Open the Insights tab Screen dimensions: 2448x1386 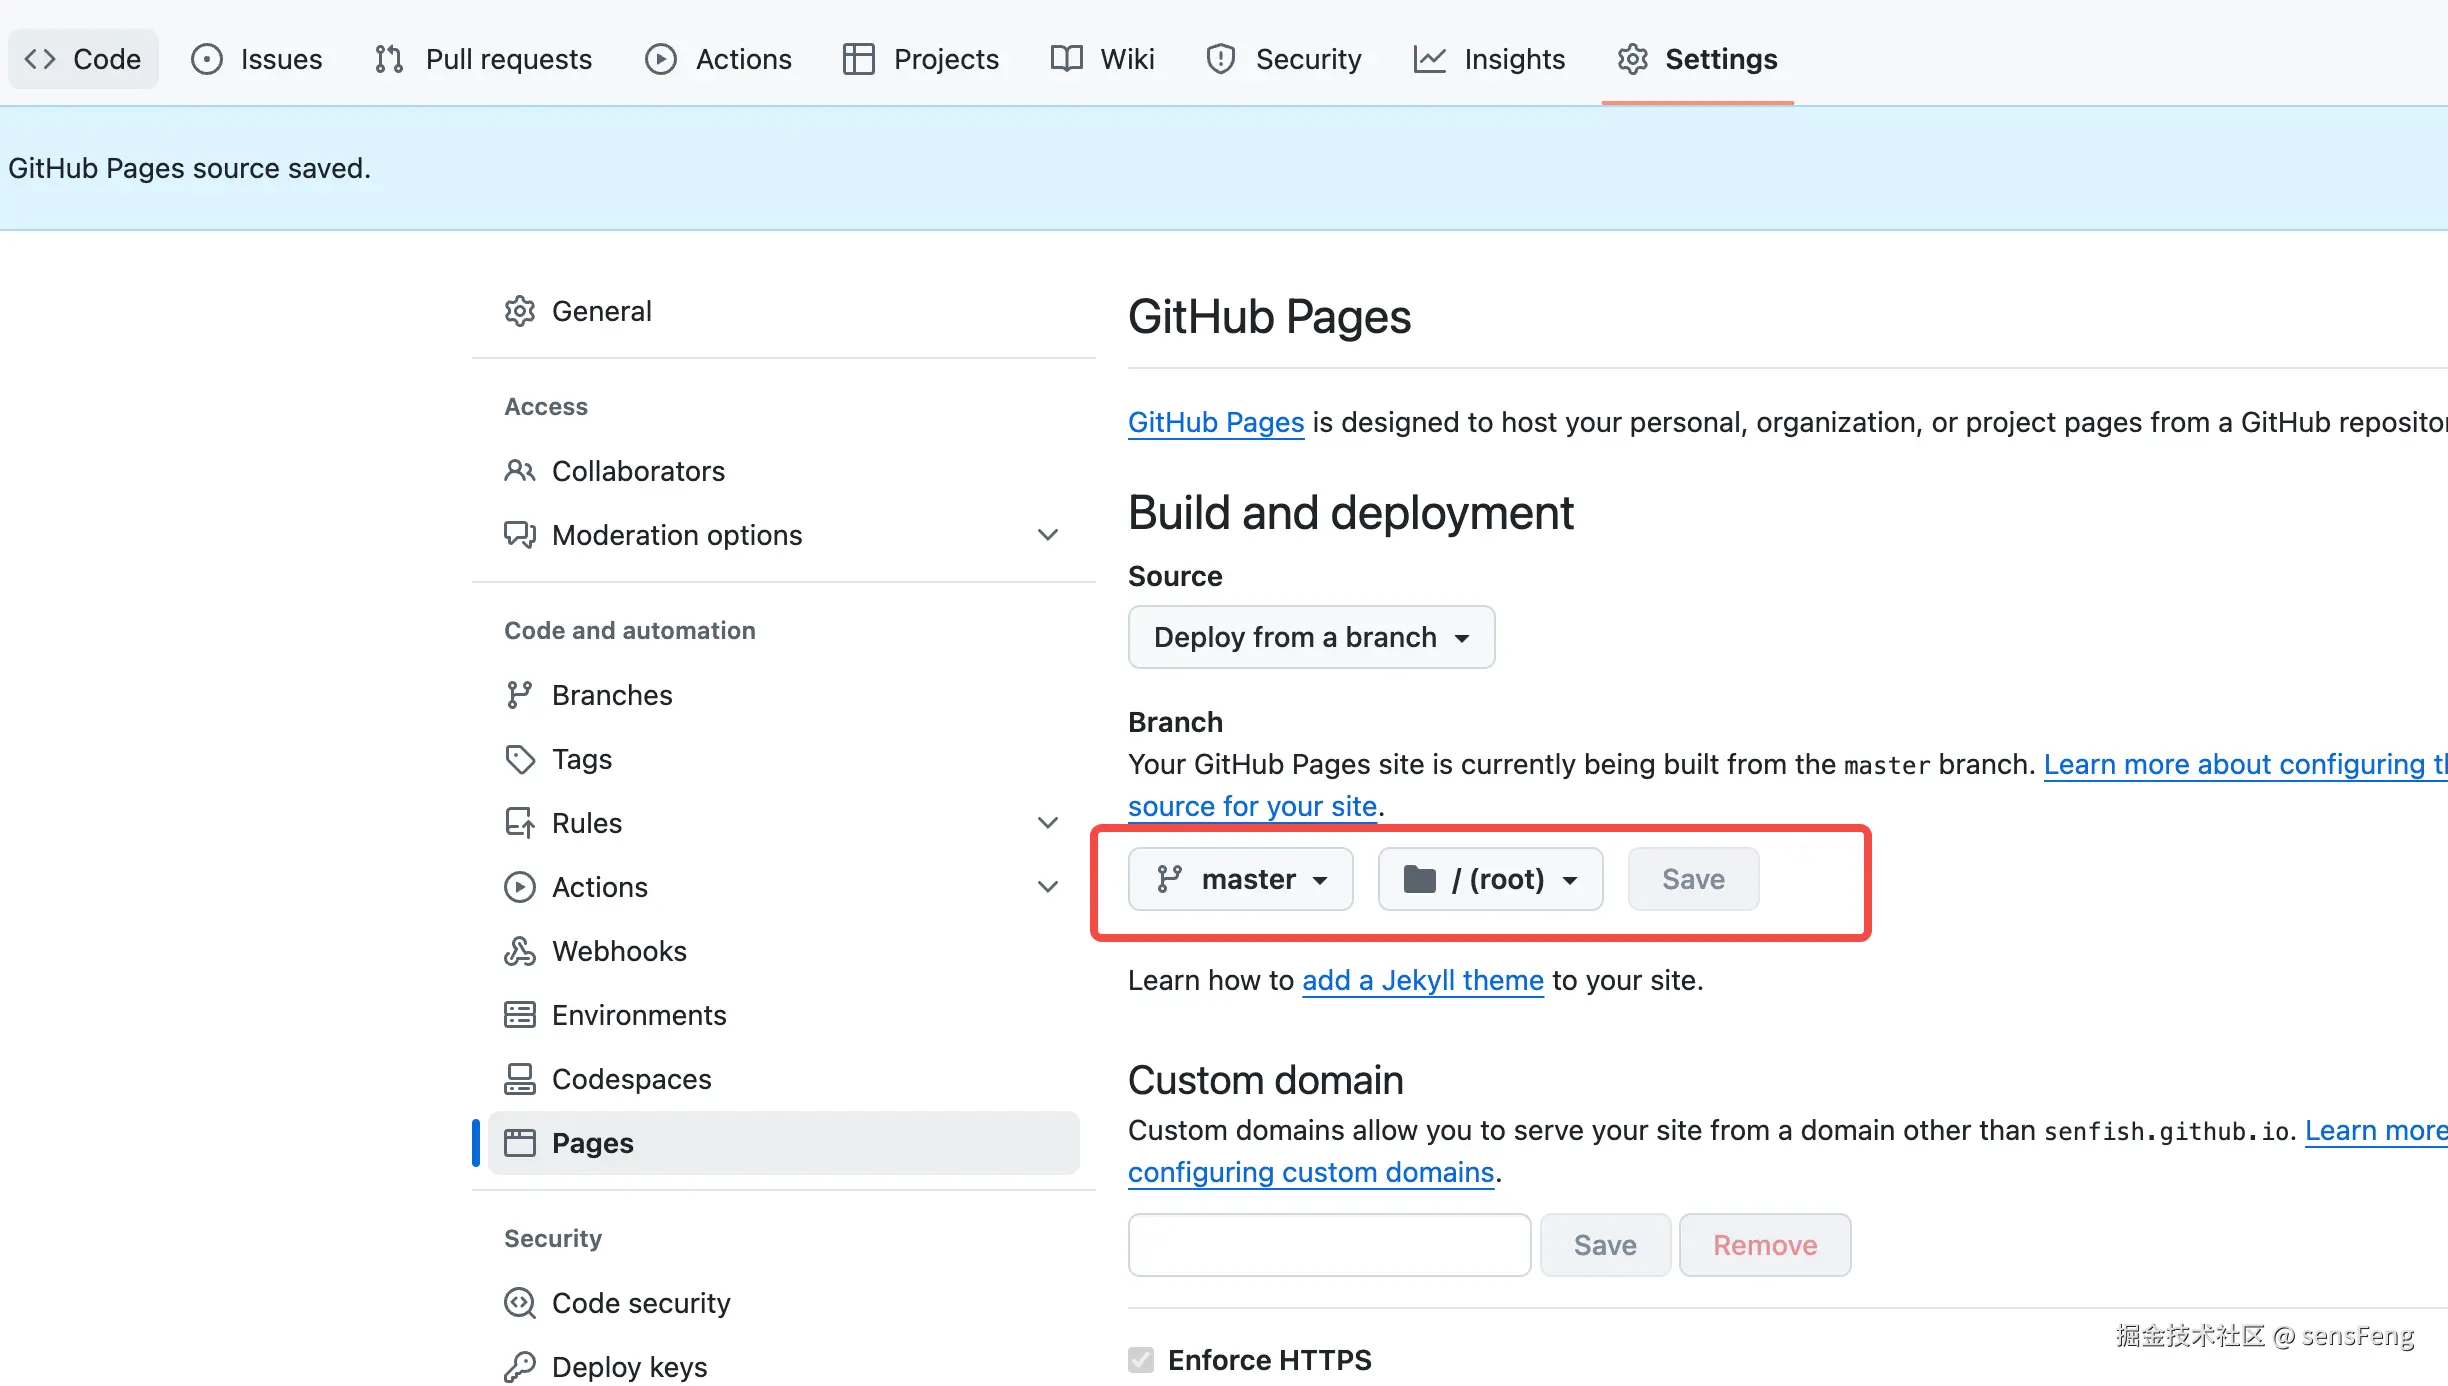point(1489,59)
